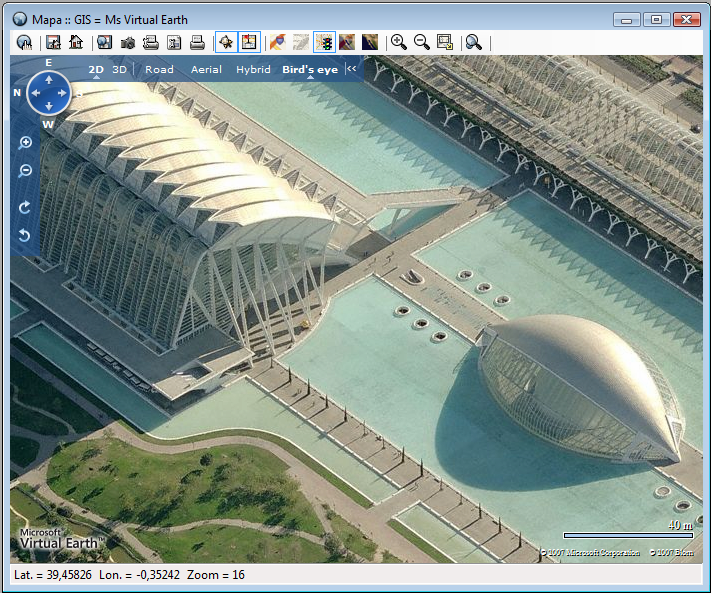Click the zoom in magnifier in toolbar
This screenshot has height=593, width=711.
click(398, 42)
